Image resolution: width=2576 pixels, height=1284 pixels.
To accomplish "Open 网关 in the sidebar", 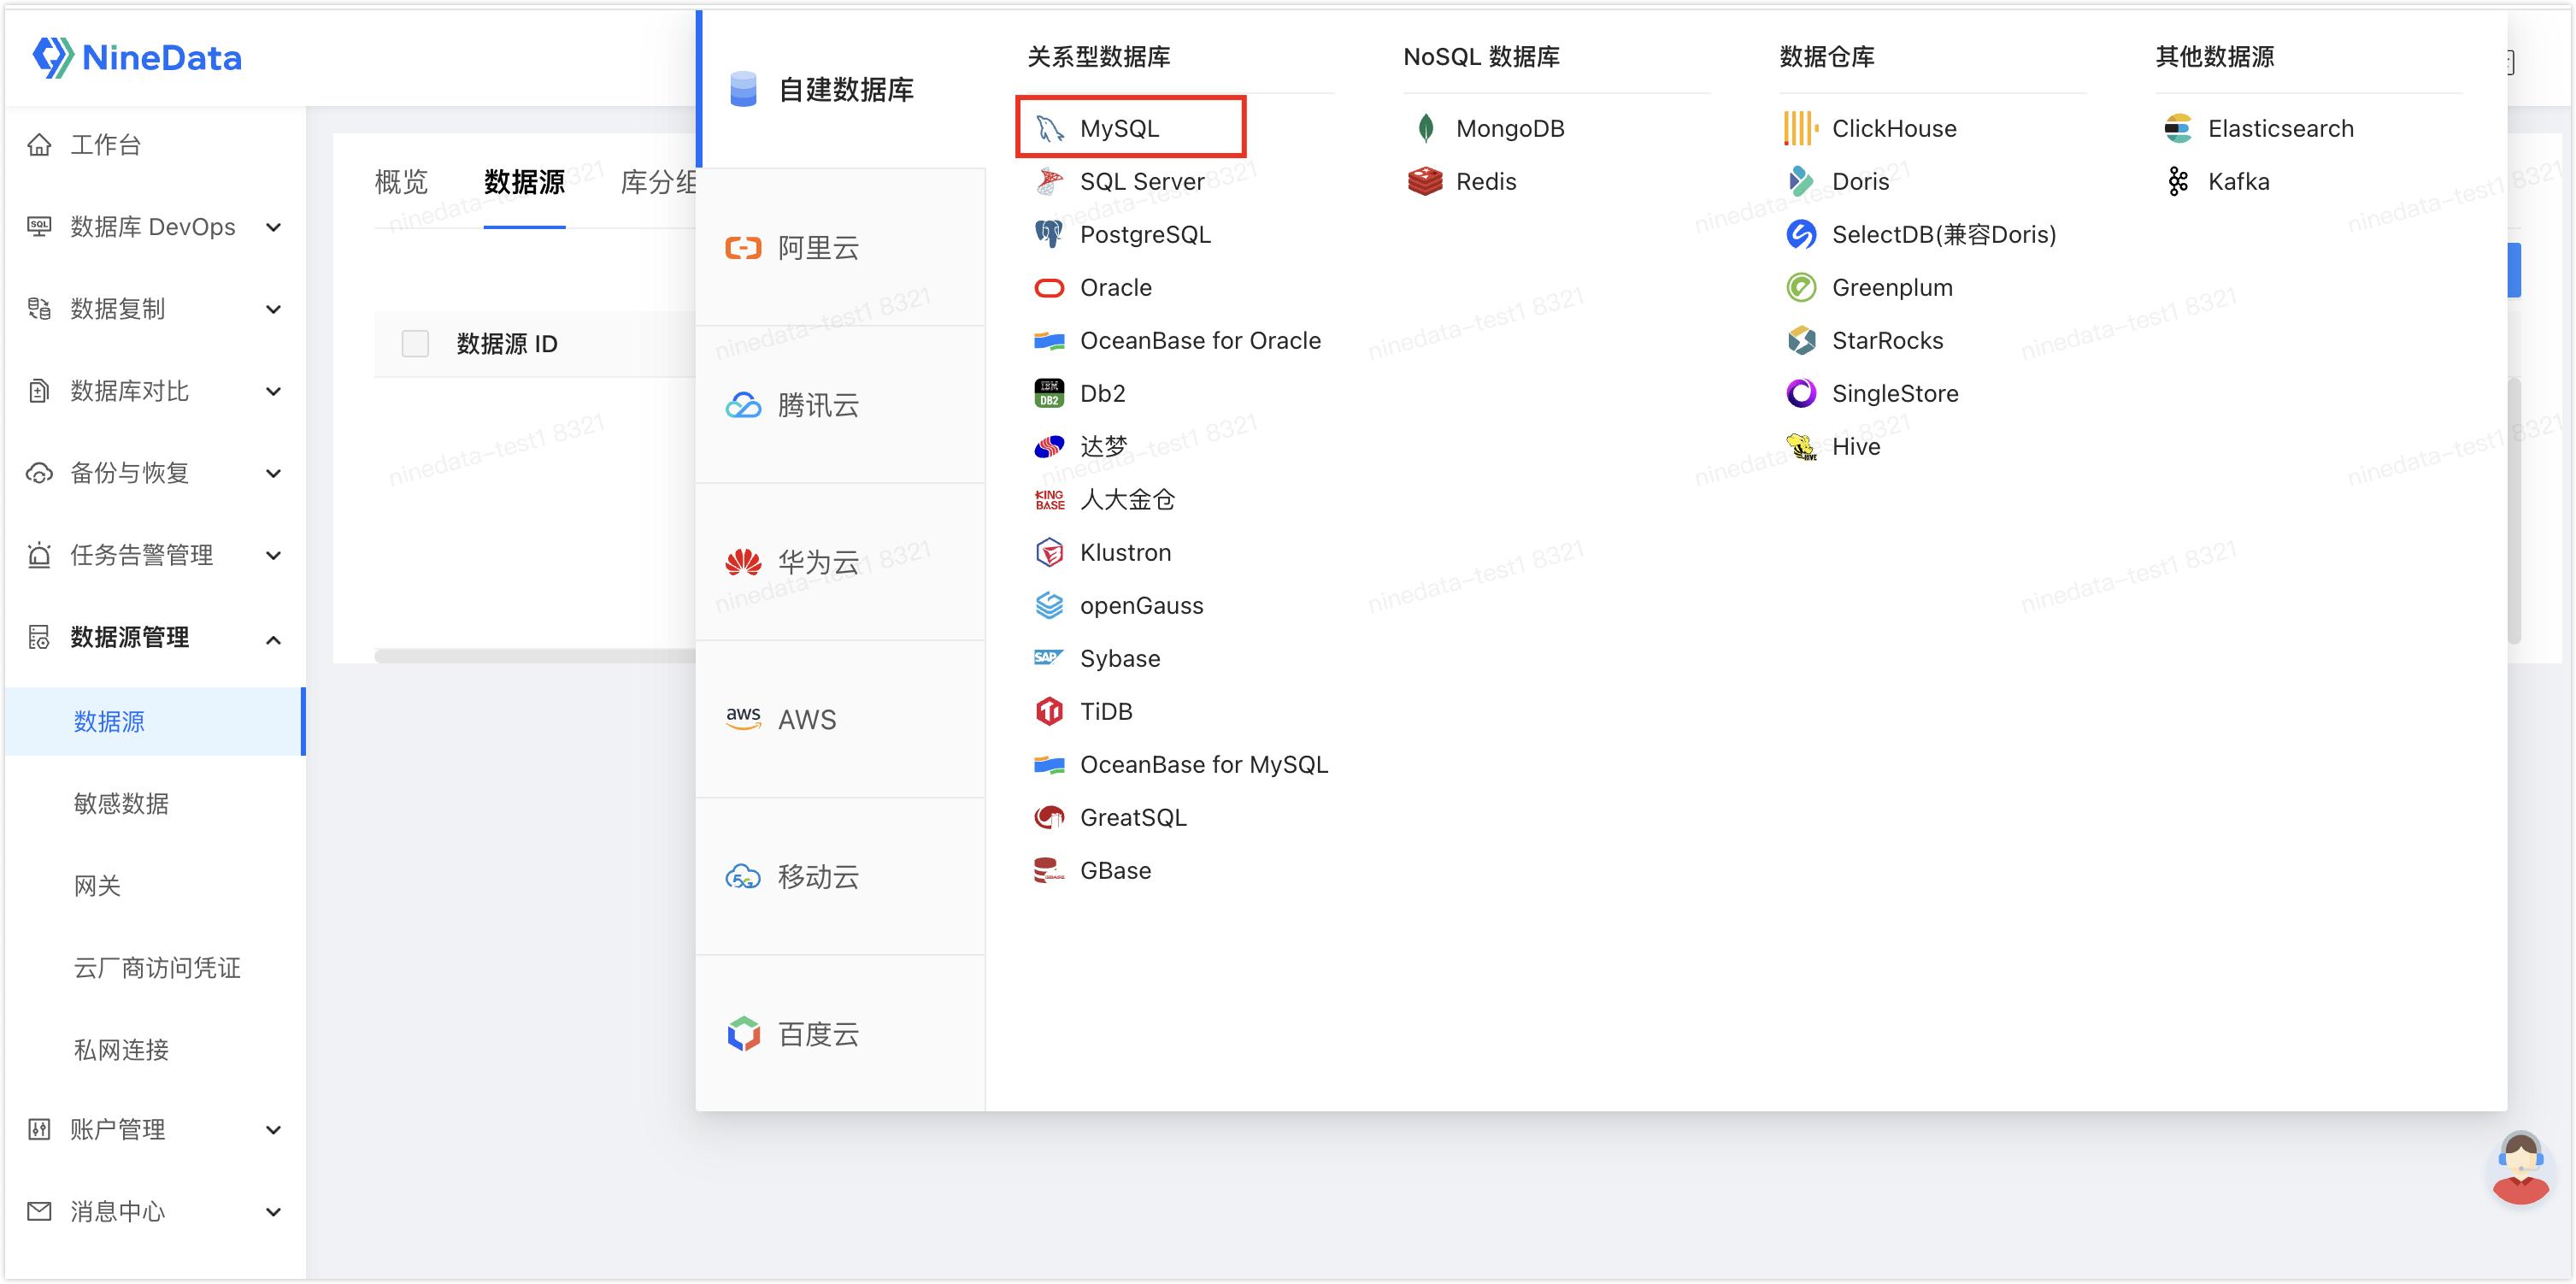I will [x=97, y=886].
